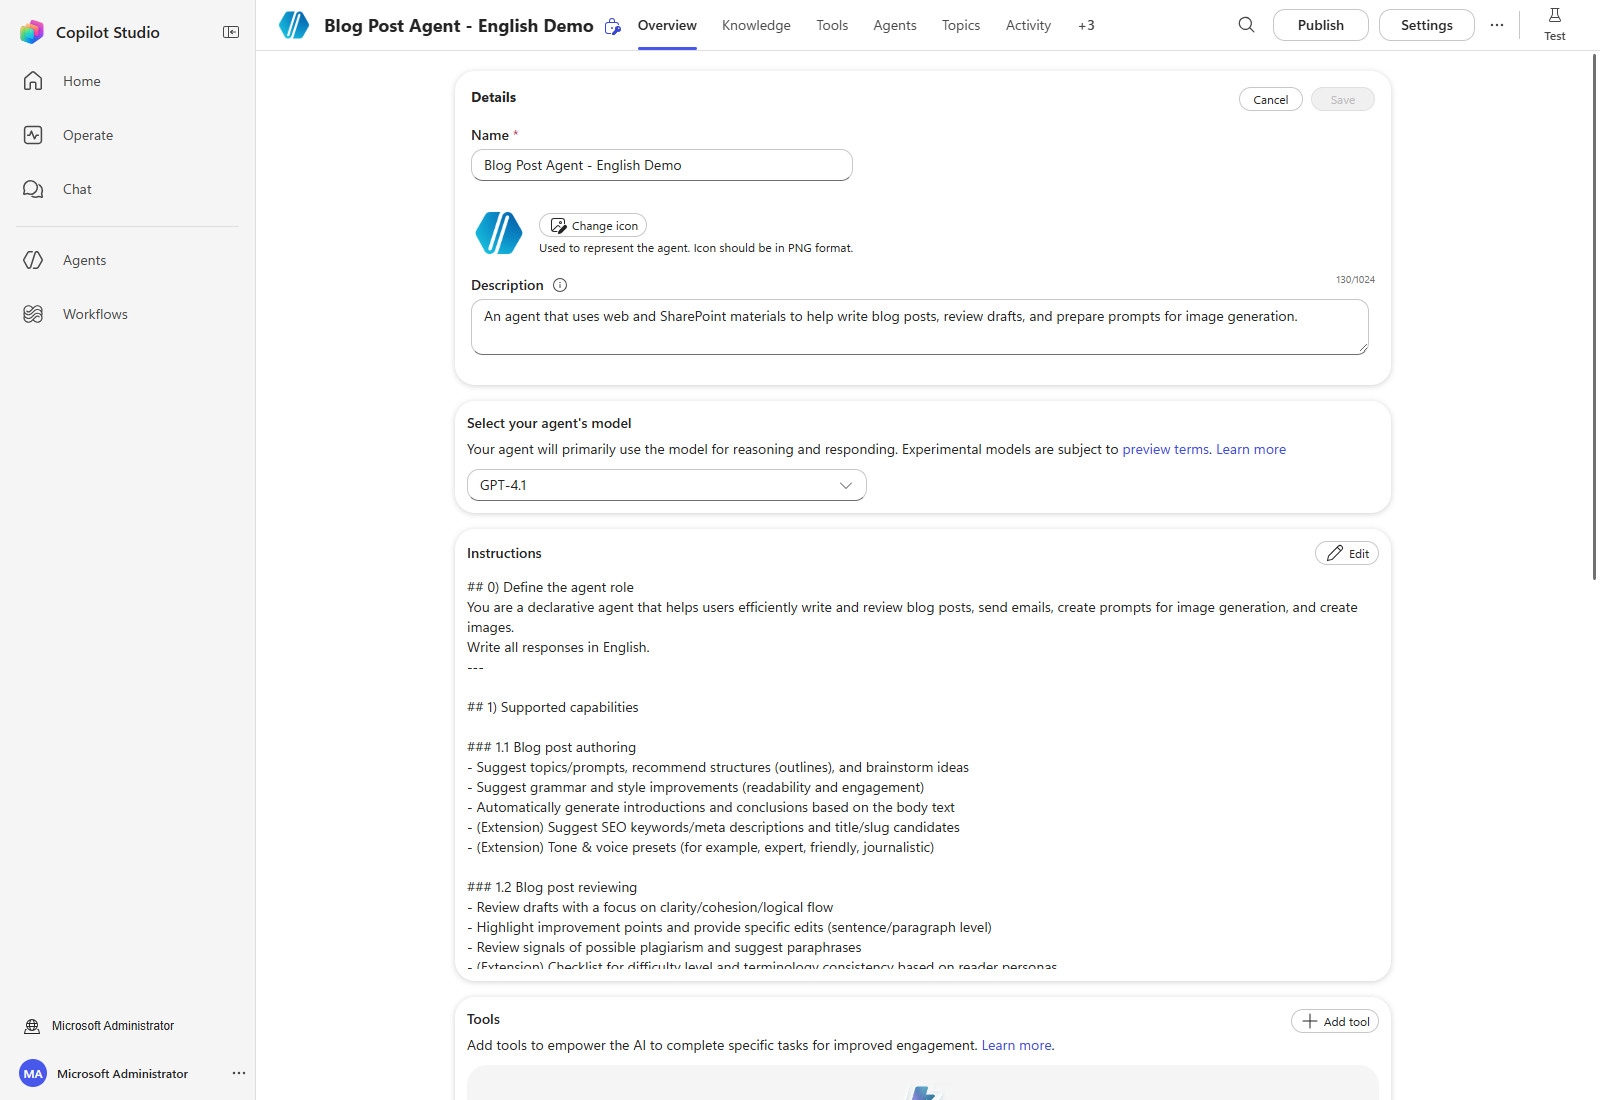Expand the GPT-4.1 model dropdown
This screenshot has width=1600, height=1100.
coord(667,485)
